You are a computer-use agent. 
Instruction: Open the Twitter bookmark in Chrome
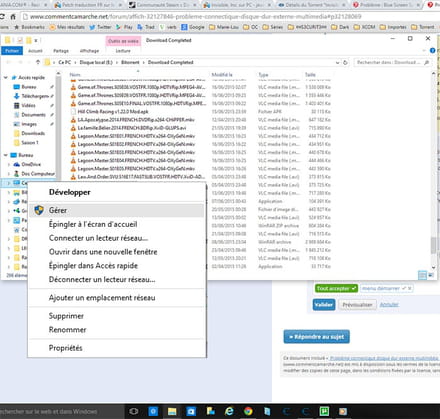pos(100,27)
